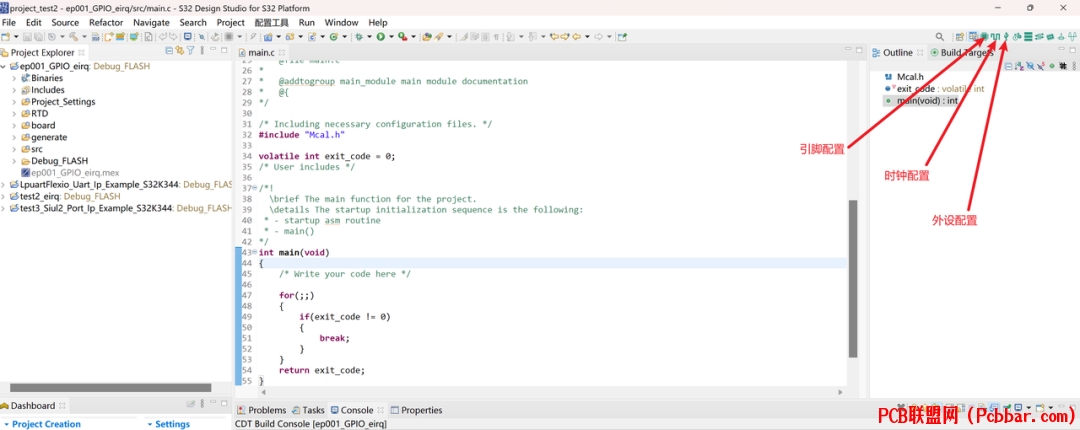Screen dimensions: 1080x430
Task: Click the Save icon in toolbar
Action: [x=28, y=37]
